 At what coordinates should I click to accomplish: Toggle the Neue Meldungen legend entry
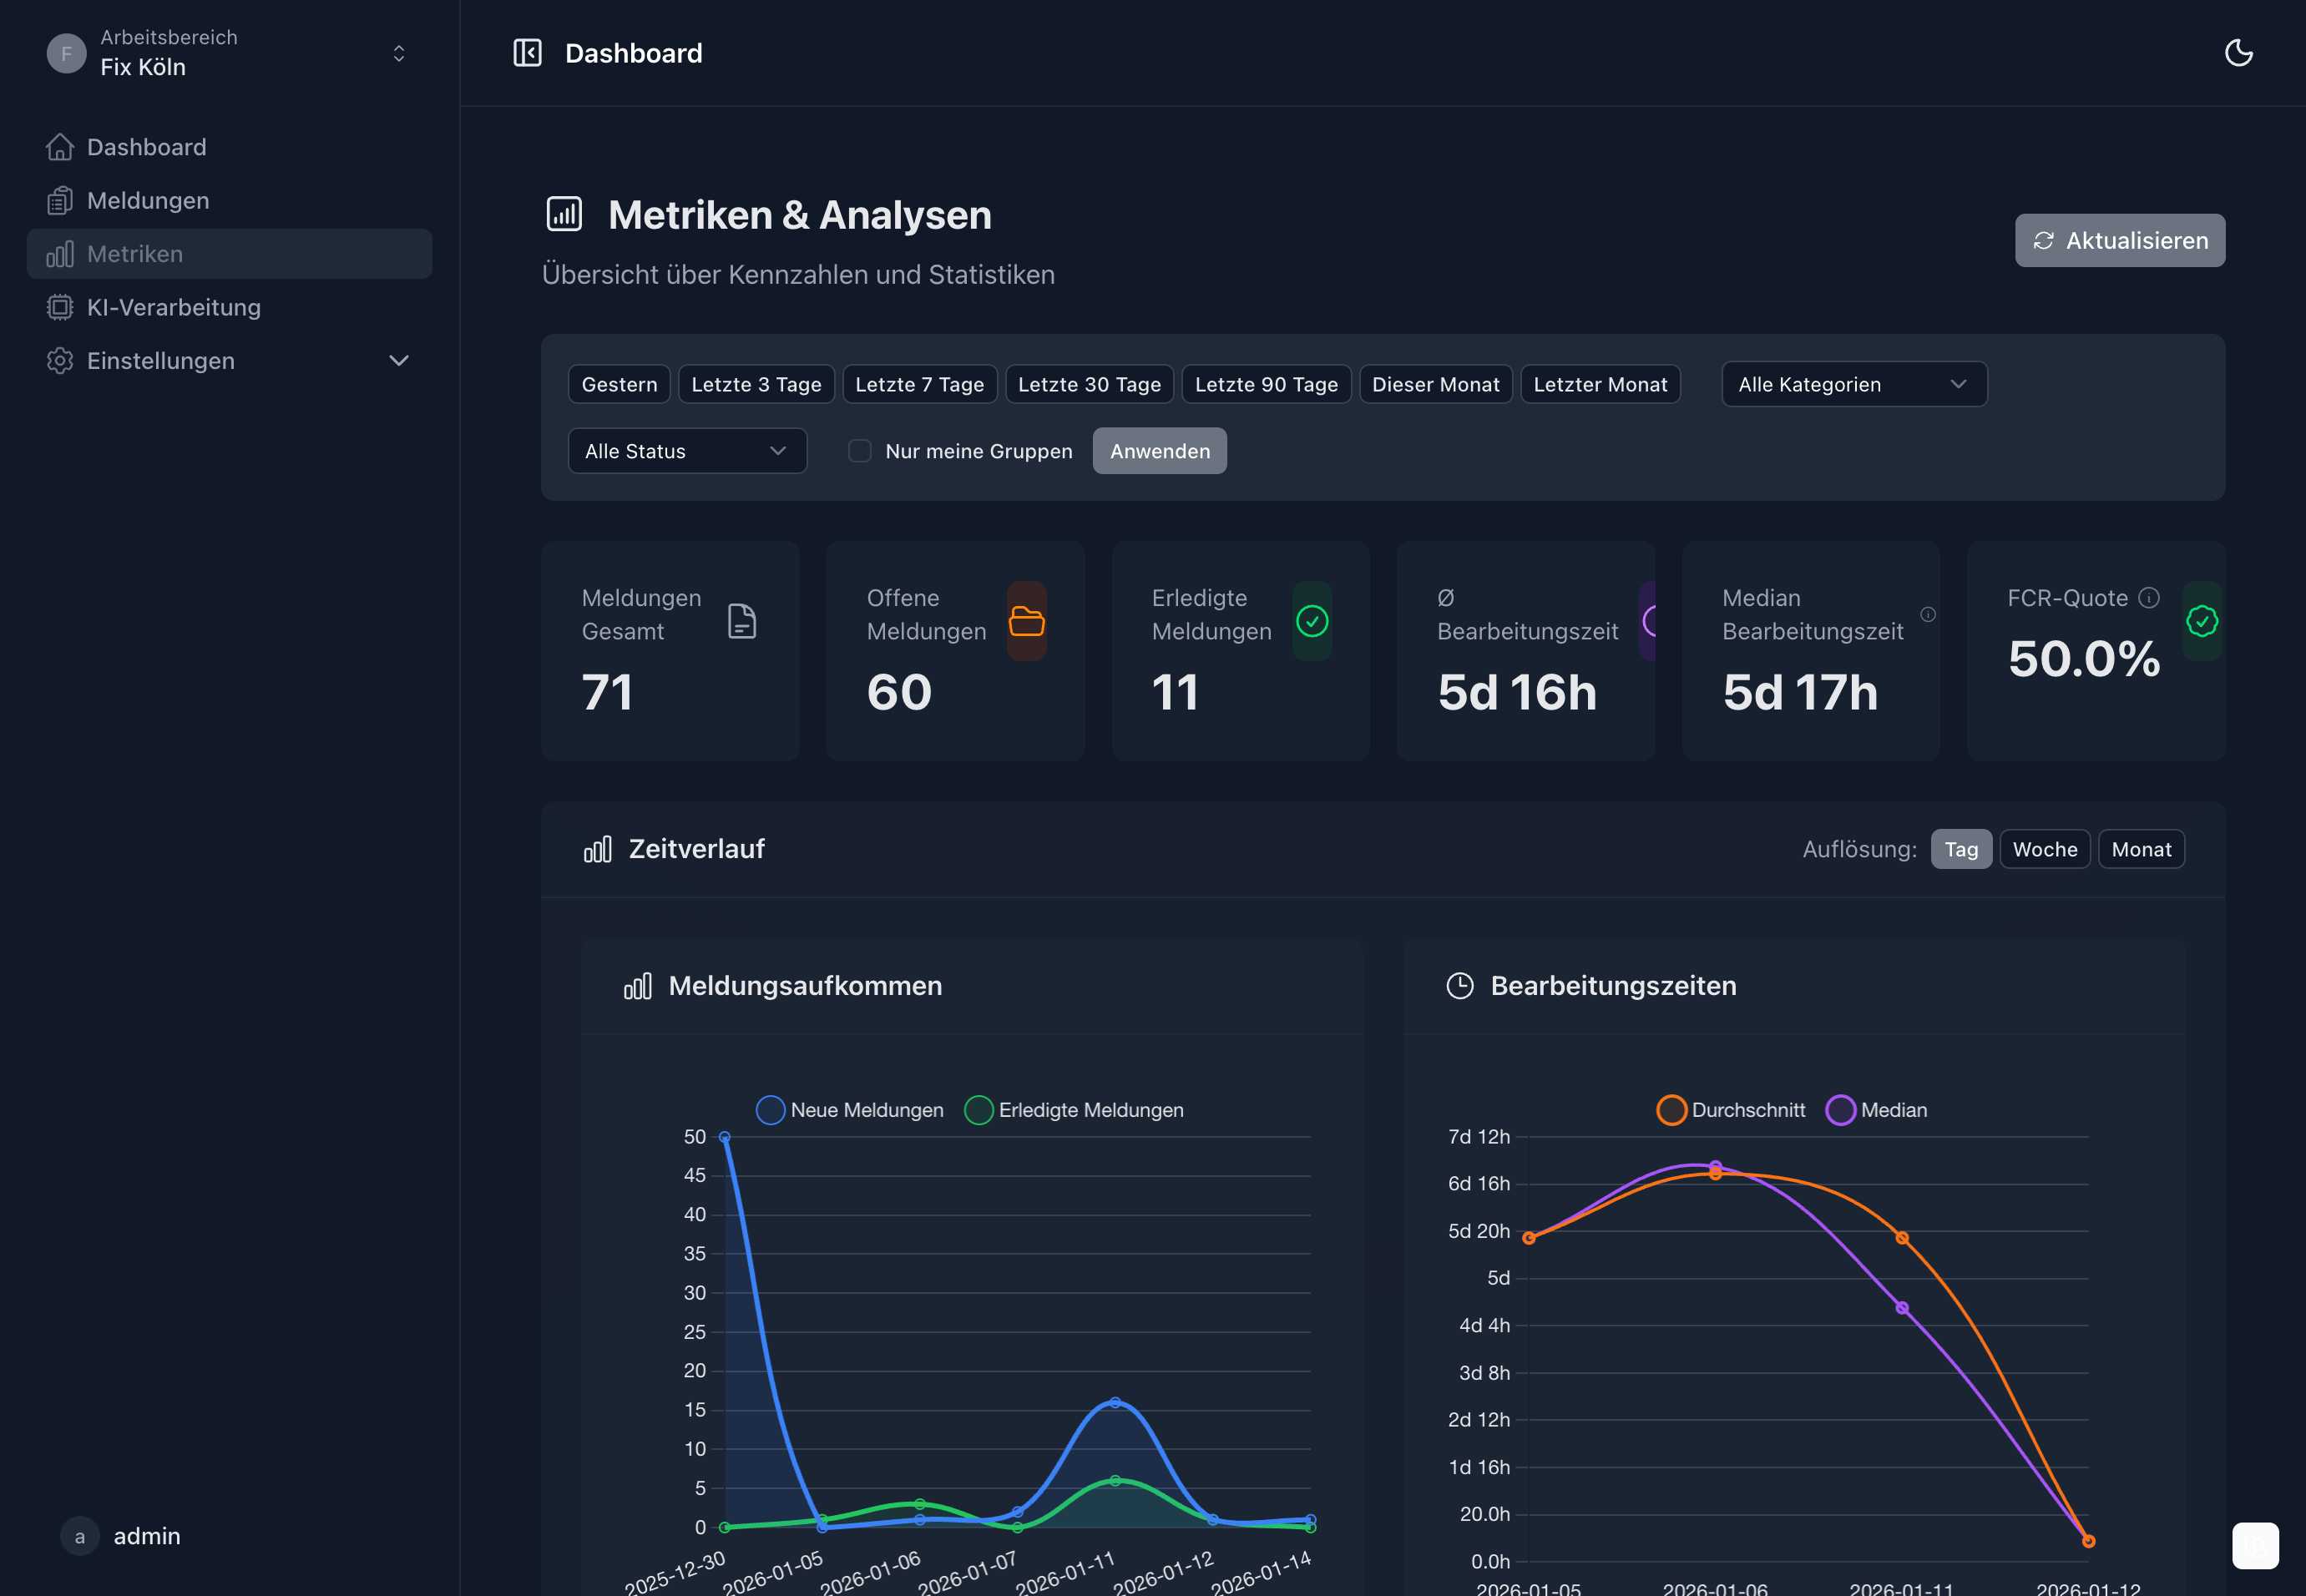[x=849, y=1110]
